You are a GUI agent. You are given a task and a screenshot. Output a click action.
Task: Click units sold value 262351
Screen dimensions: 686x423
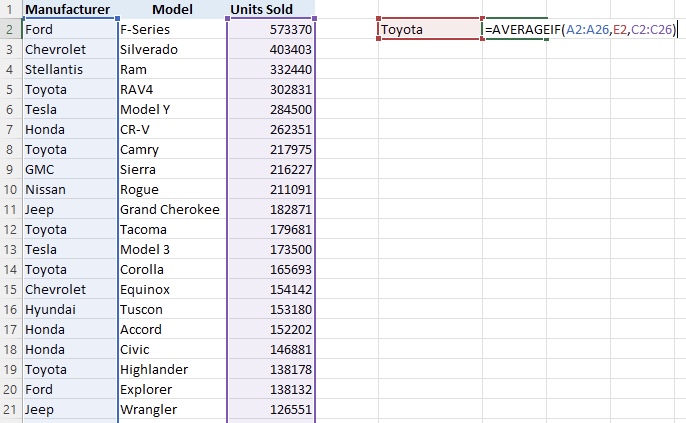pos(271,129)
